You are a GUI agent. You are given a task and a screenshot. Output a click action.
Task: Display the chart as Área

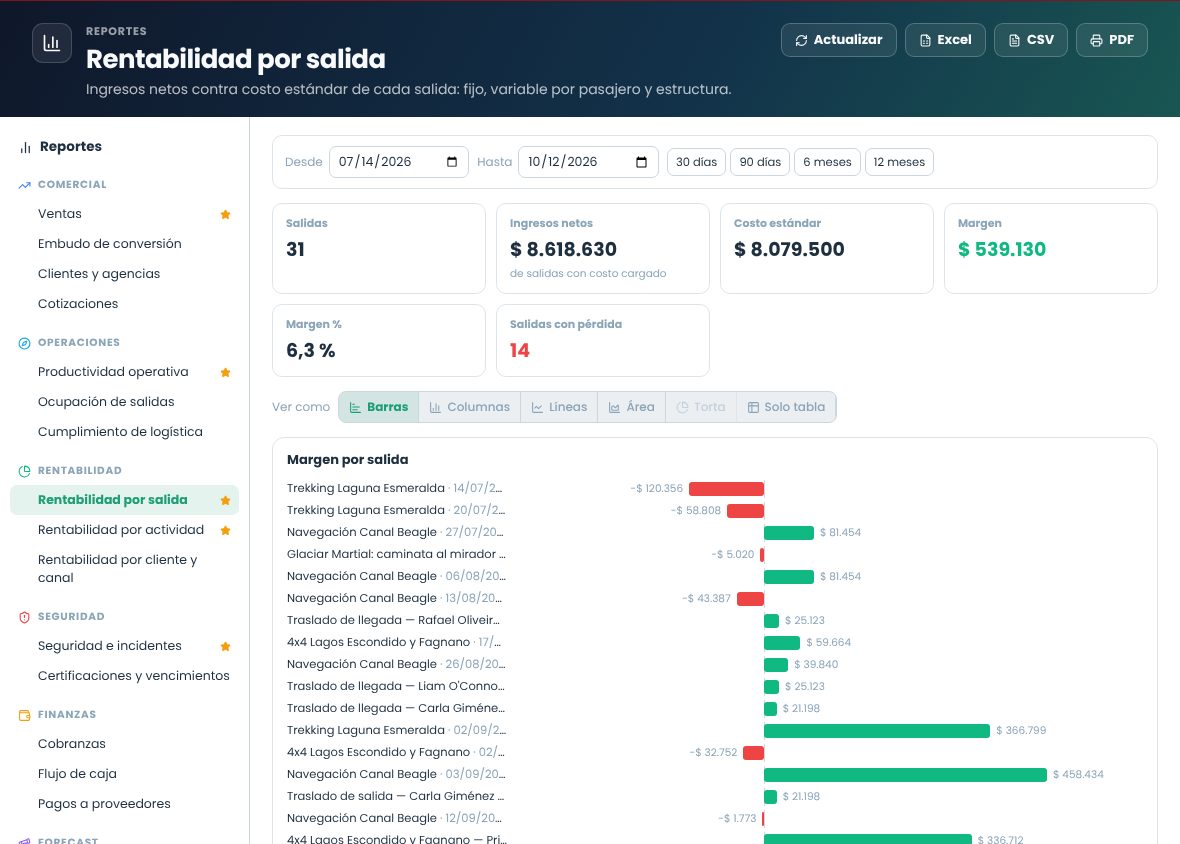tap(631, 407)
